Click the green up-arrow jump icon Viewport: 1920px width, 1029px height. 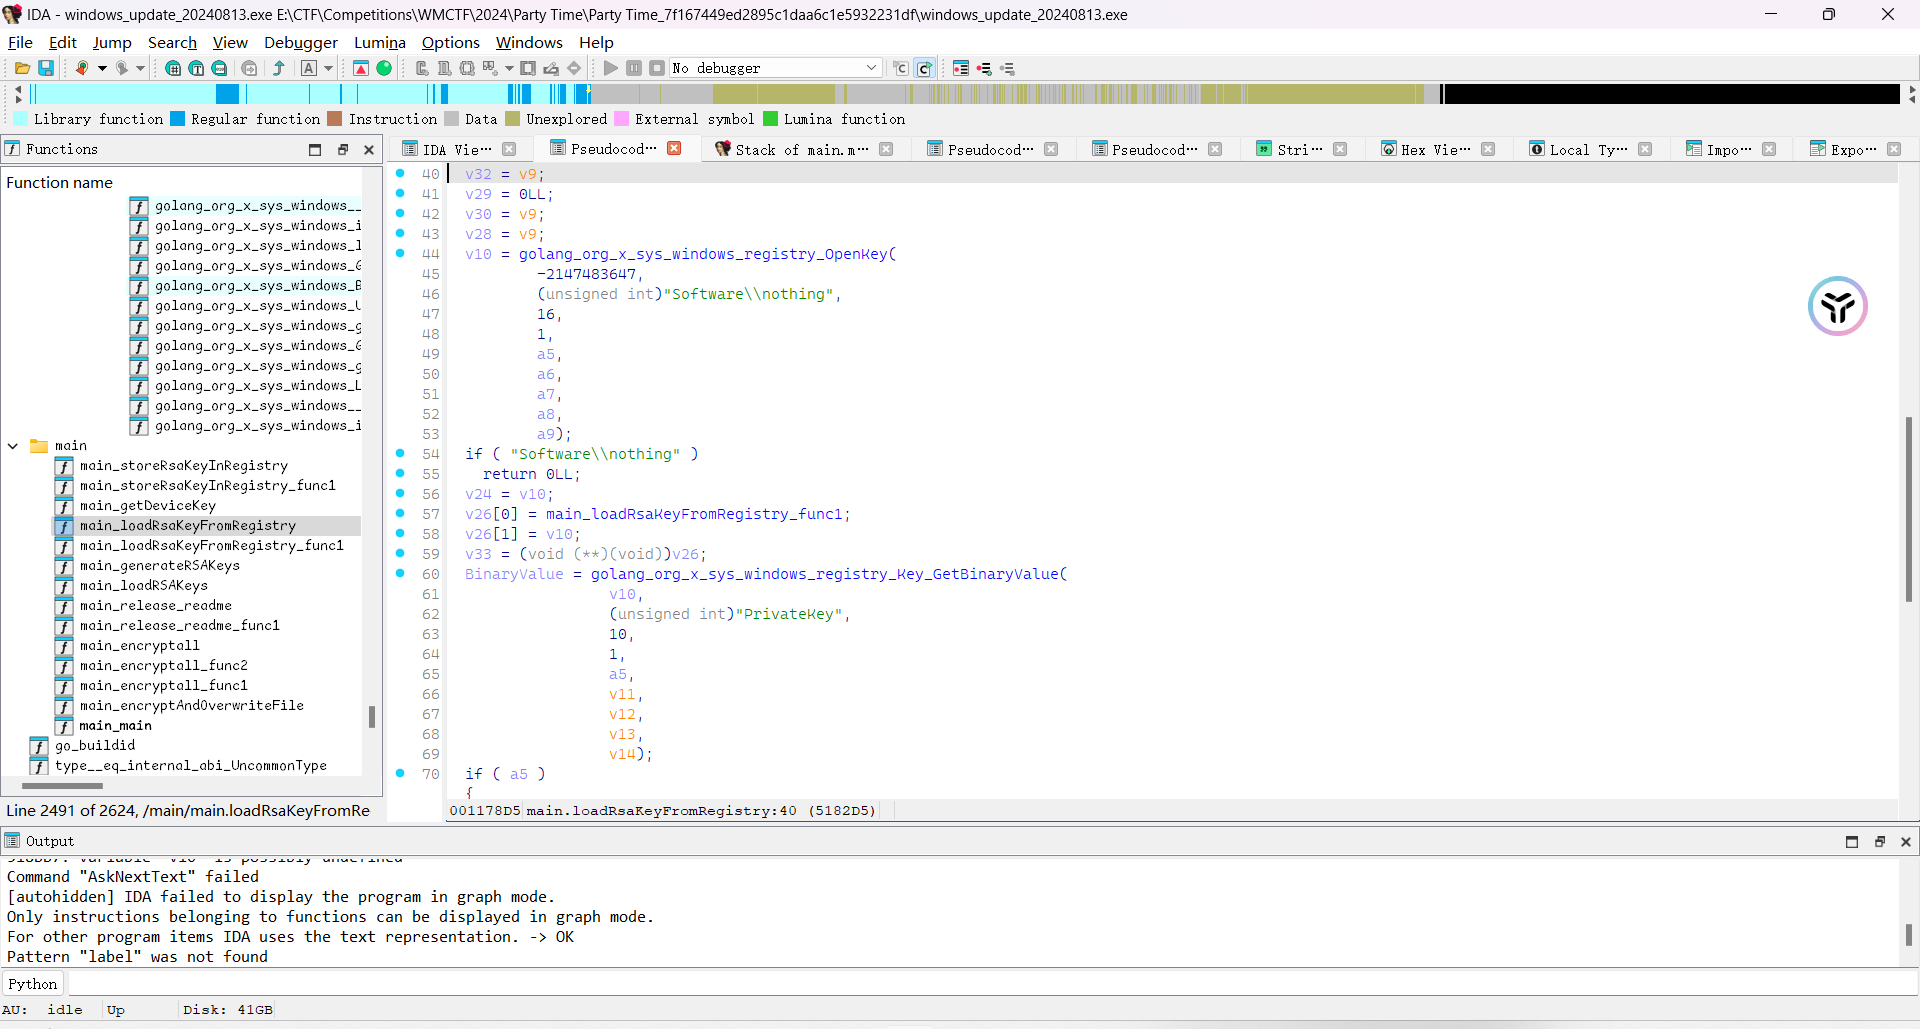pos(279,68)
